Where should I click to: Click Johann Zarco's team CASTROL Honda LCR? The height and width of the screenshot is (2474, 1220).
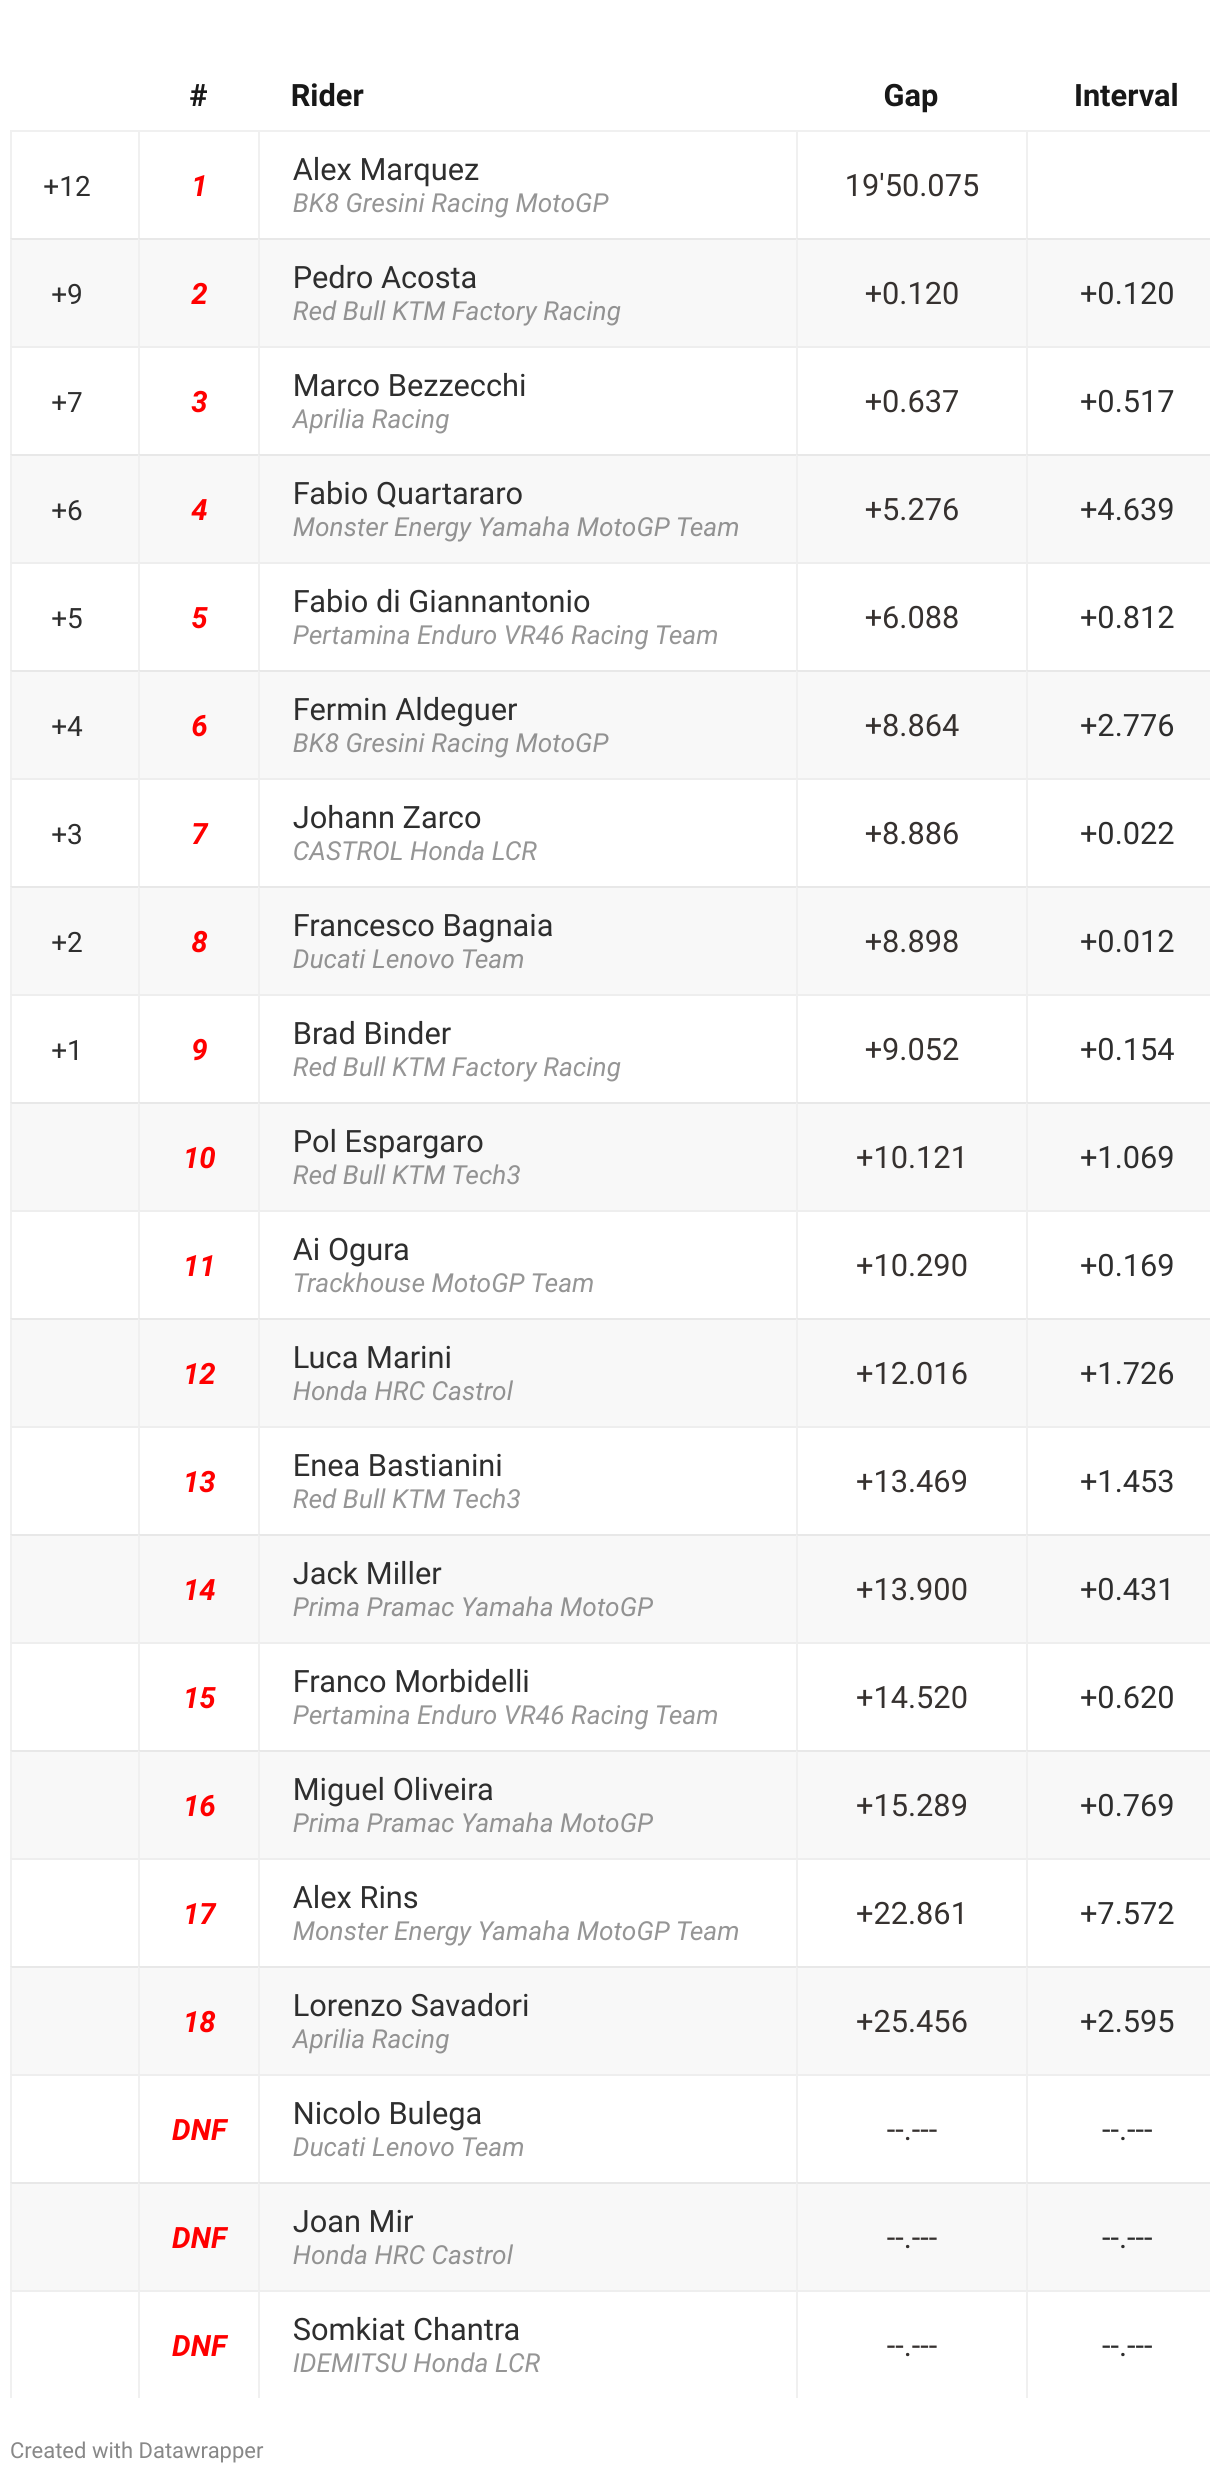tap(415, 851)
